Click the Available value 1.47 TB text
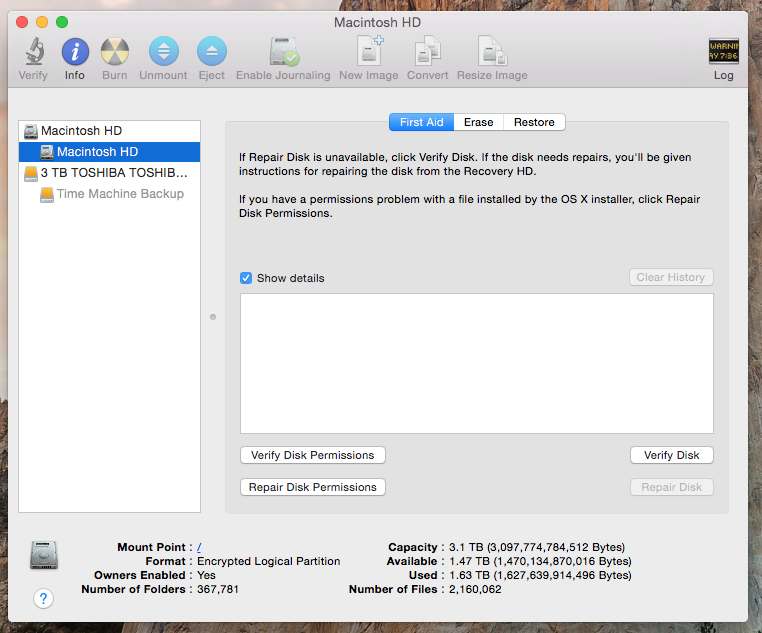Image resolution: width=762 pixels, height=633 pixels. pyautogui.click(x=540, y=562)
